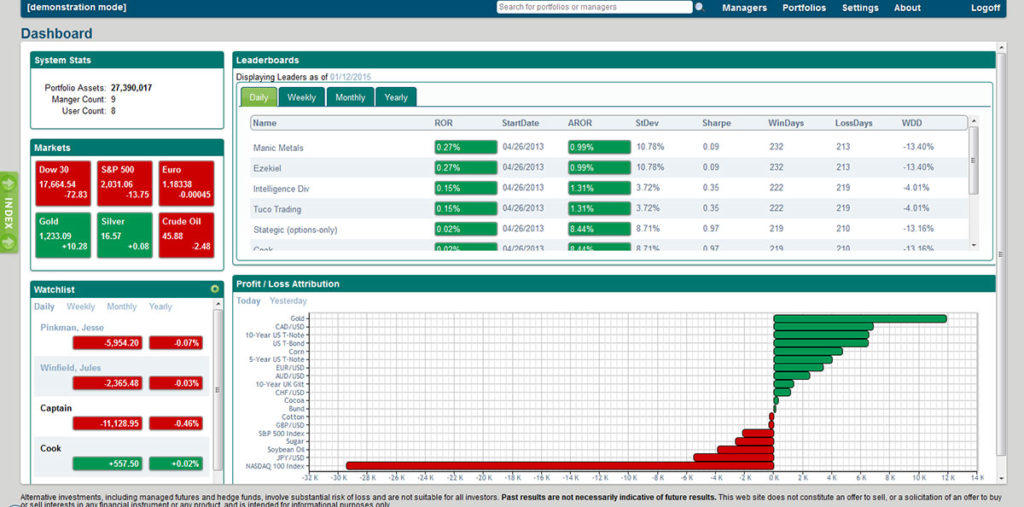Image resolution: width=1024 pixels, height=507 pixels.
Task: Click the Gold market tile
Action: [x=63, y=235]
